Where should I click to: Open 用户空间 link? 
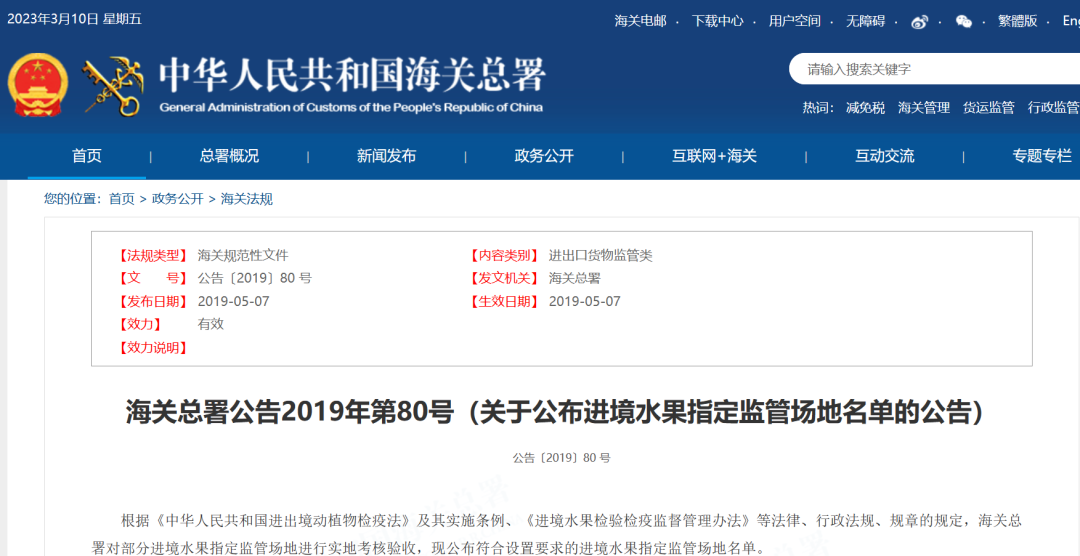pos(795,21)
